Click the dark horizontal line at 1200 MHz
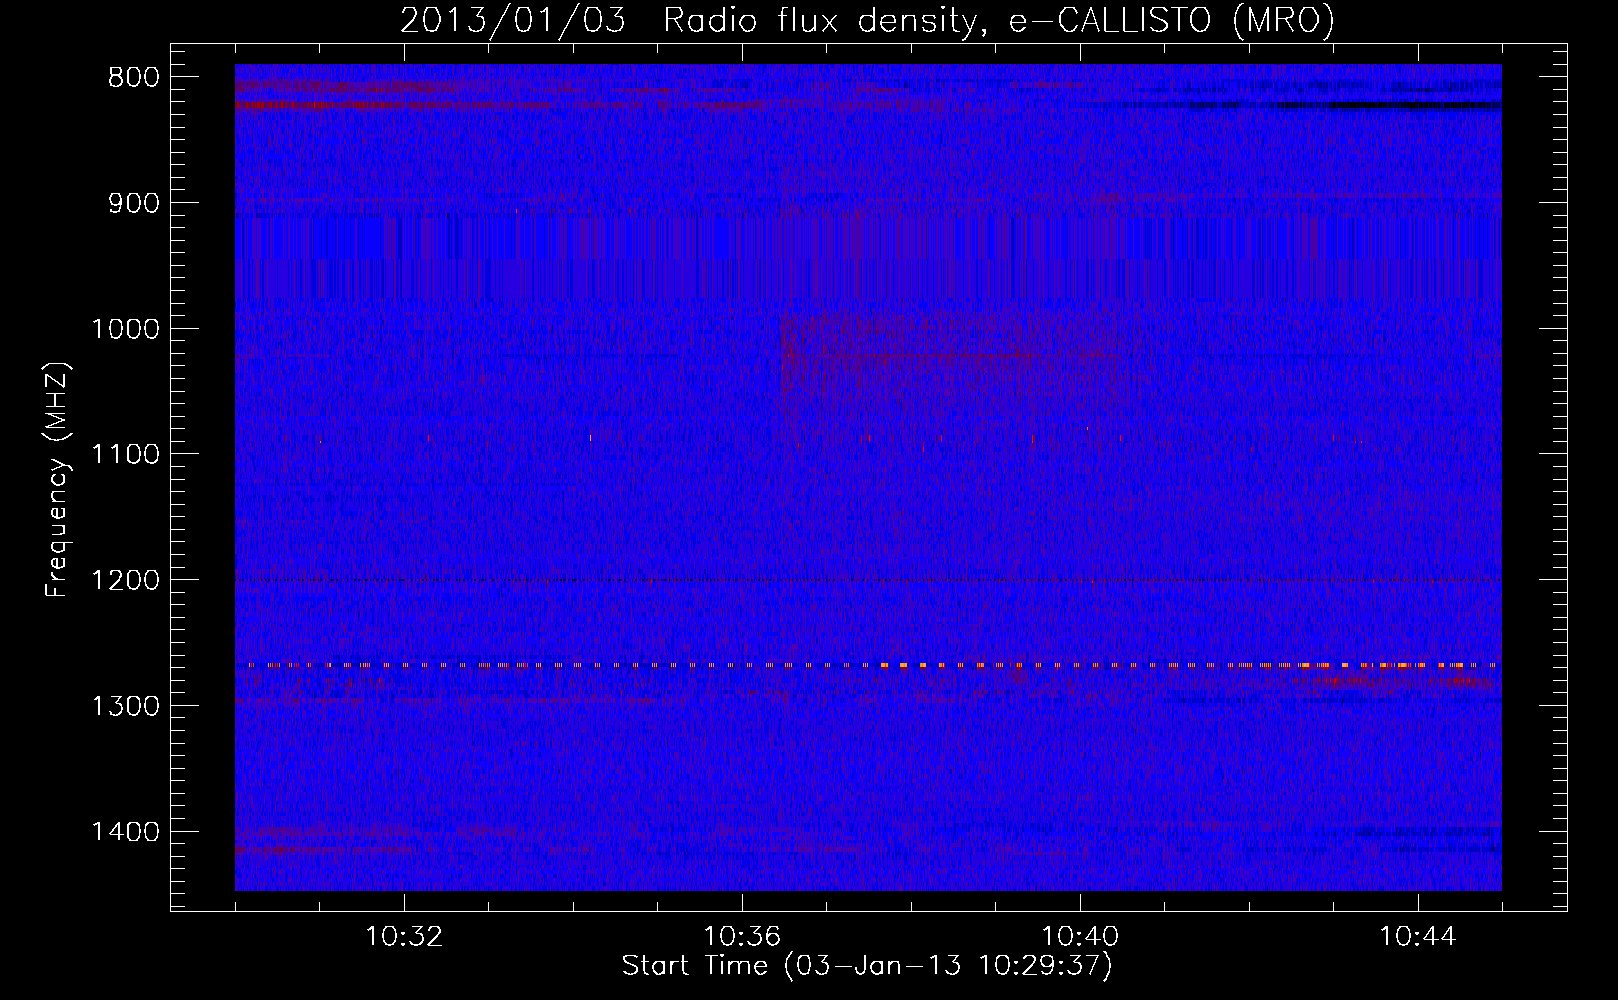Viewport: 1618px width, 1000px height. click(x=868, y=580)
